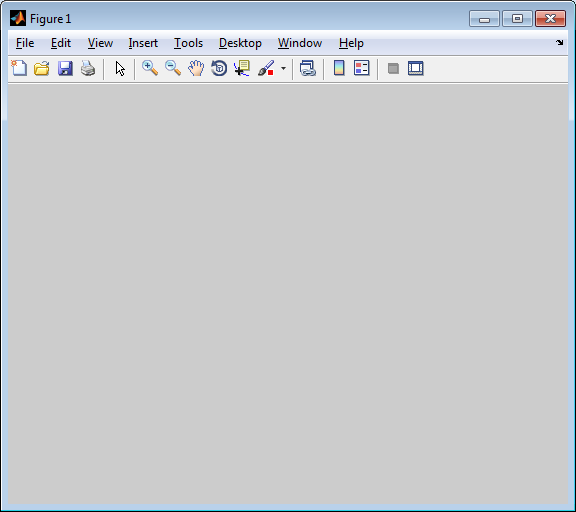Maximize the Figure 1 window

tap(517, 19)
